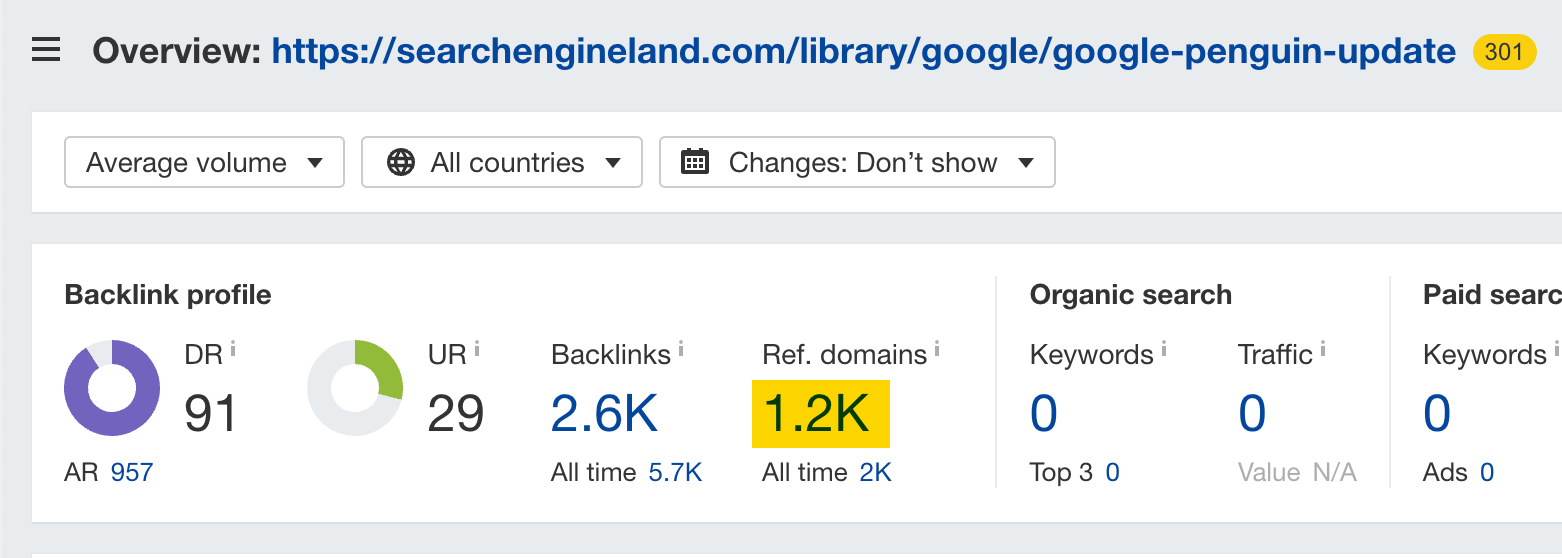Open the Changes: Don't show dropdown
This screenshot has width=1562, height=558.
click(x=857, y=162)
